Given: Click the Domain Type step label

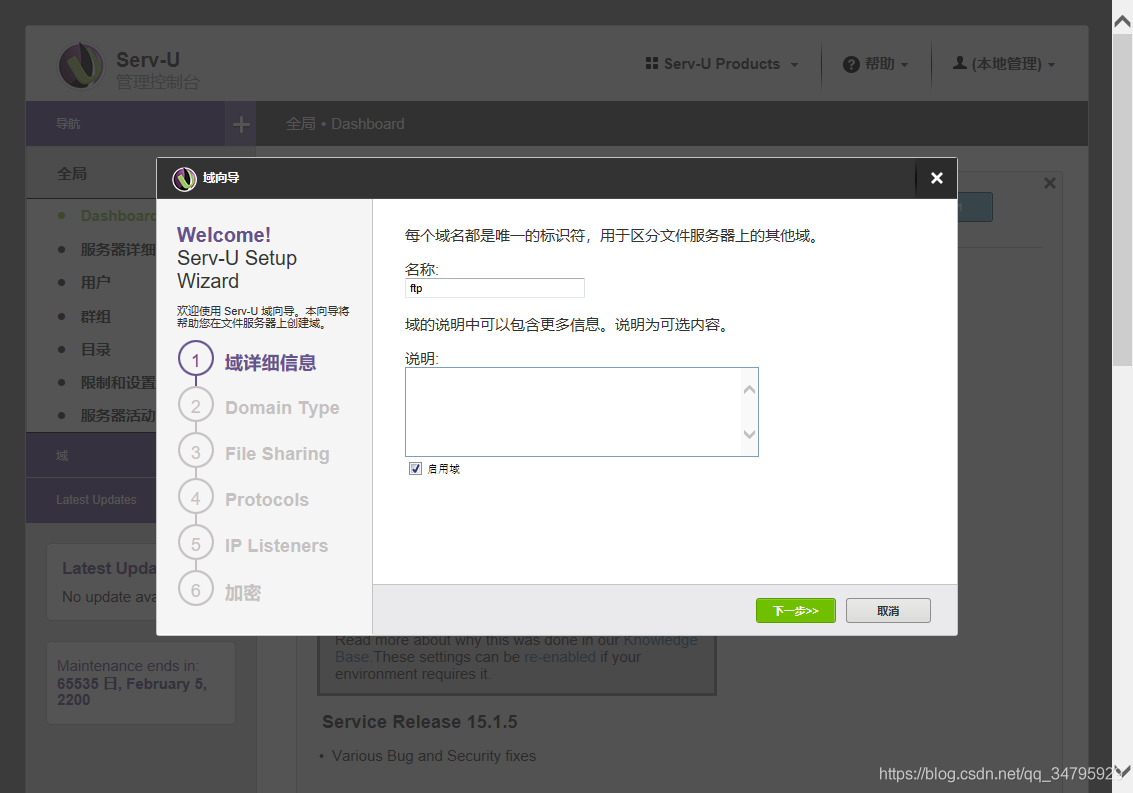Looking at the screenshot, I should pyautogui.click(x=282, y=408).
